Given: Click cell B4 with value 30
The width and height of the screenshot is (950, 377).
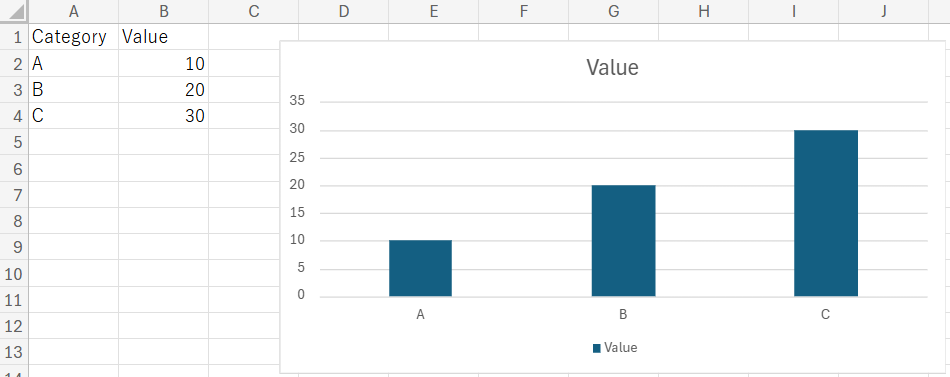Looking at the screenshot, I should tap(164, 116).
